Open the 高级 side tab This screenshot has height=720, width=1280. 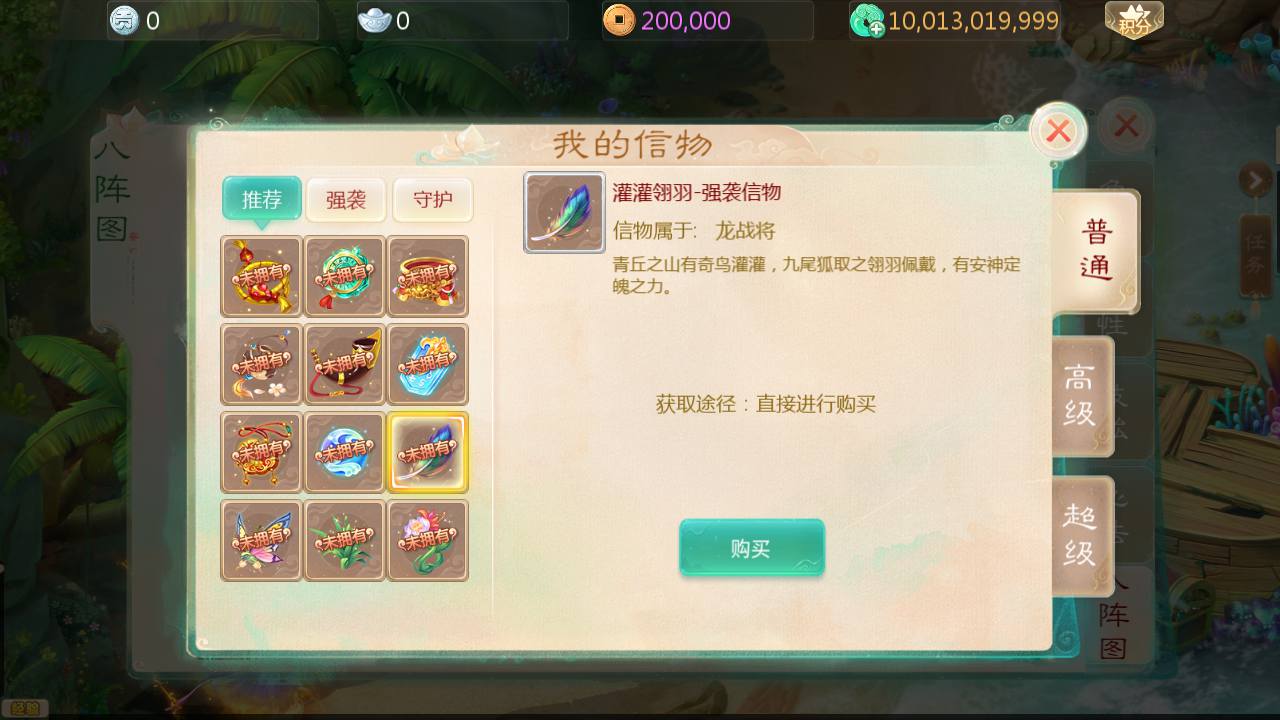click(1081, 396)
